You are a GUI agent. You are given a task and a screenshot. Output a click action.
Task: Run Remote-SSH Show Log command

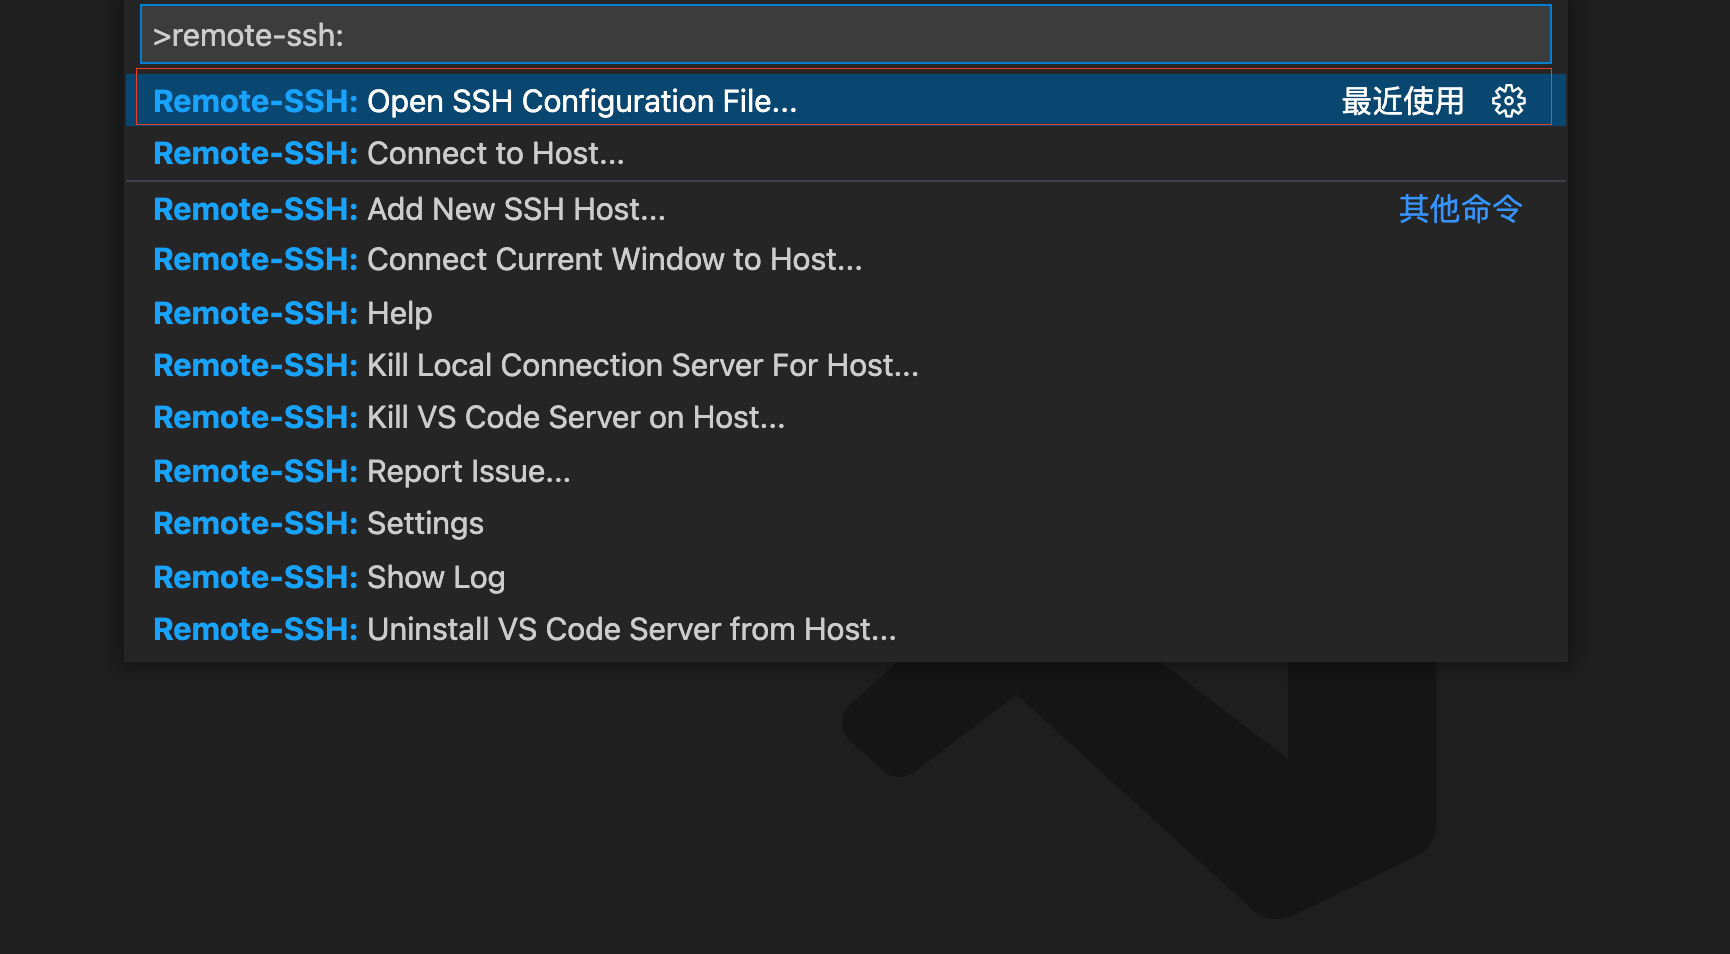tap(435, 578)
